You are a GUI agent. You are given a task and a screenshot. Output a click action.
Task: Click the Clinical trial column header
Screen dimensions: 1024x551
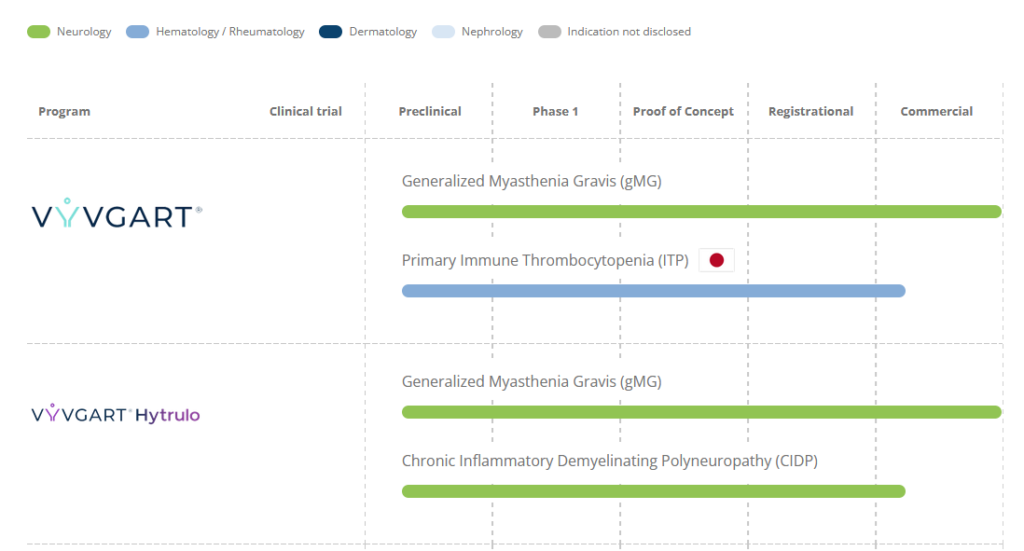tap(306, 112)
